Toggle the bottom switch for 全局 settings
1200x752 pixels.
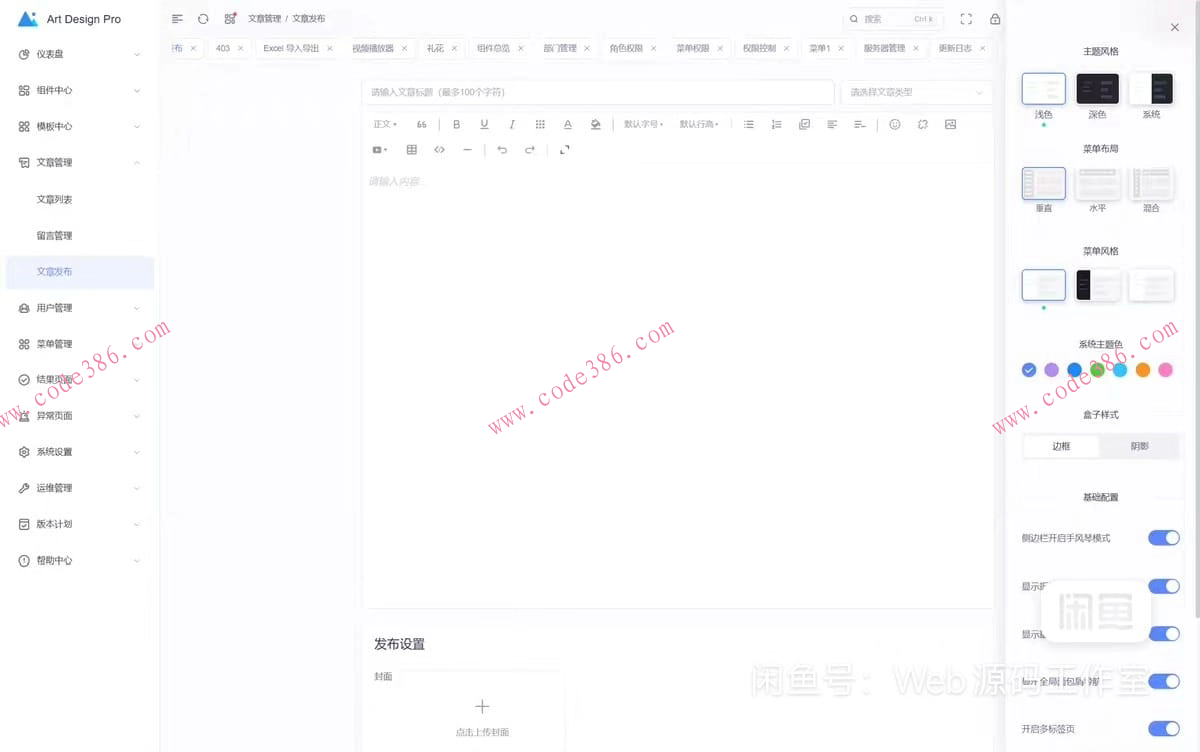click(1163, 681)
